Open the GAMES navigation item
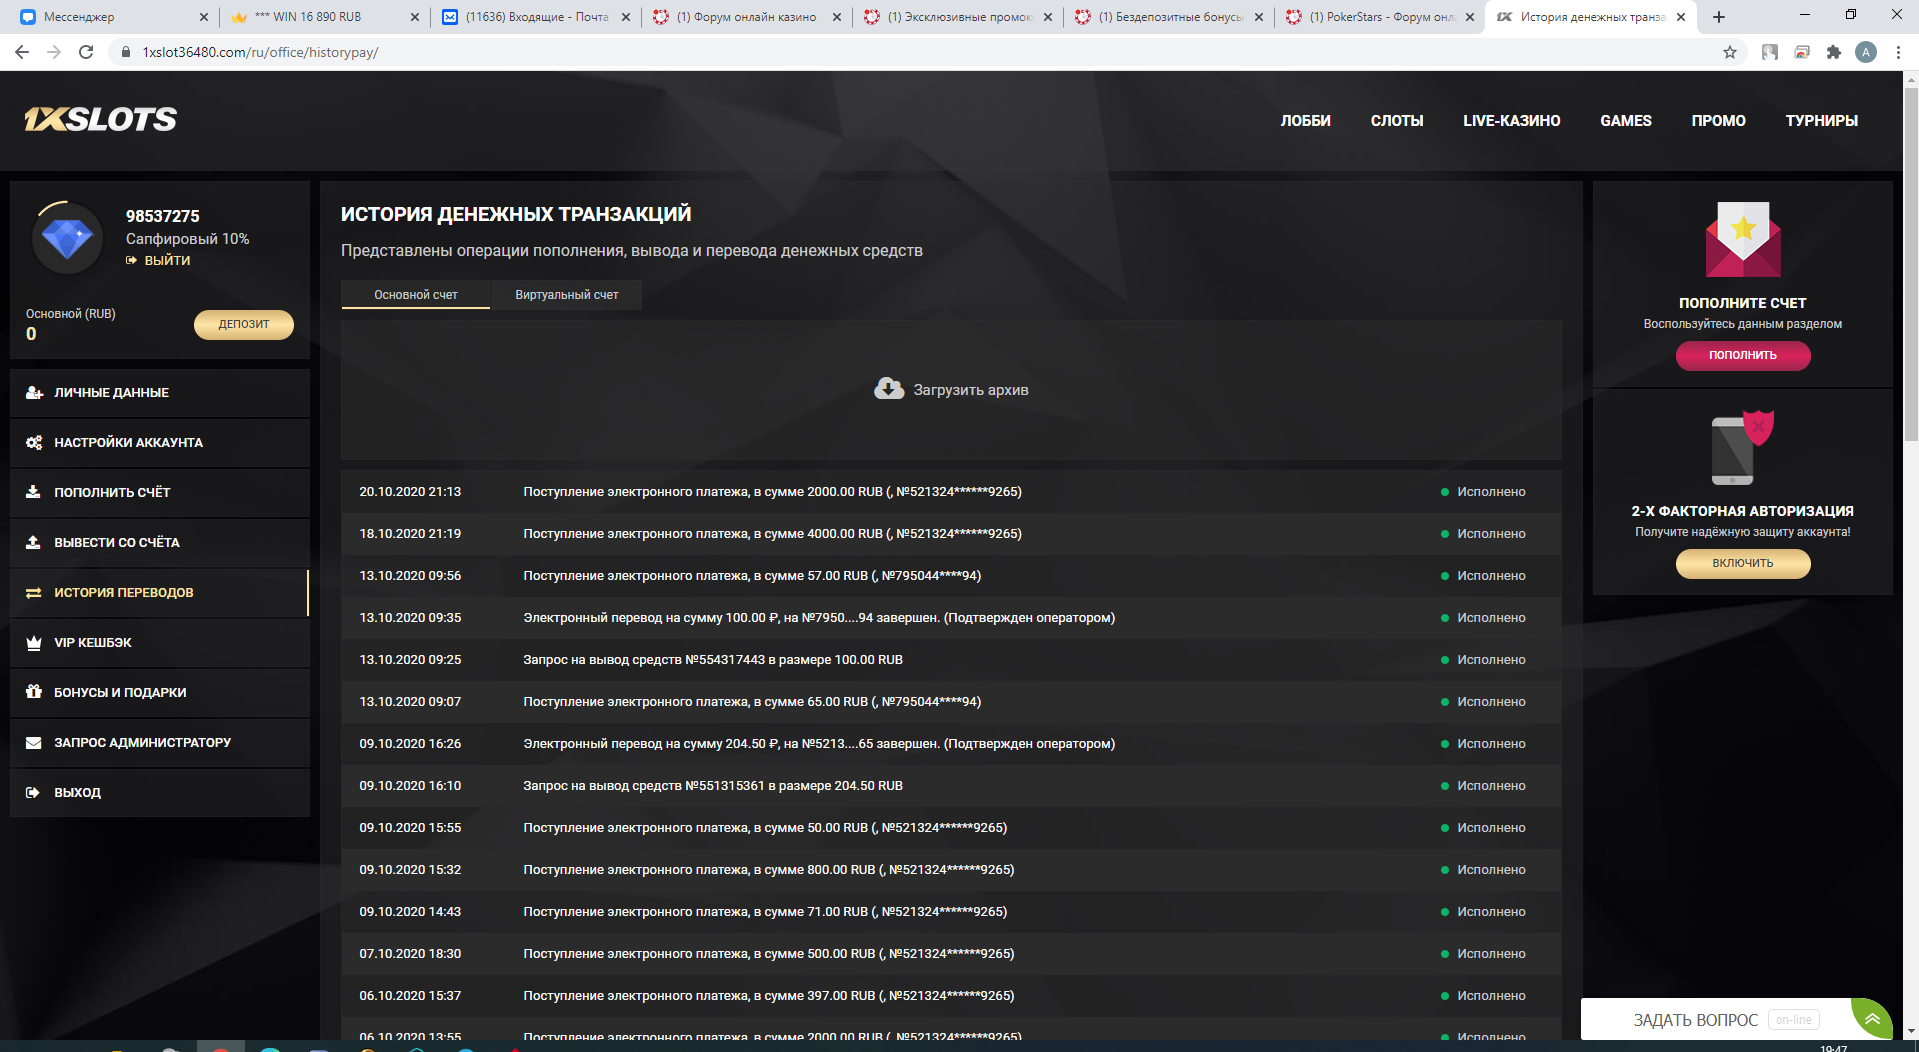This screenshot has height=1052, width=1919. [1626, 121]
